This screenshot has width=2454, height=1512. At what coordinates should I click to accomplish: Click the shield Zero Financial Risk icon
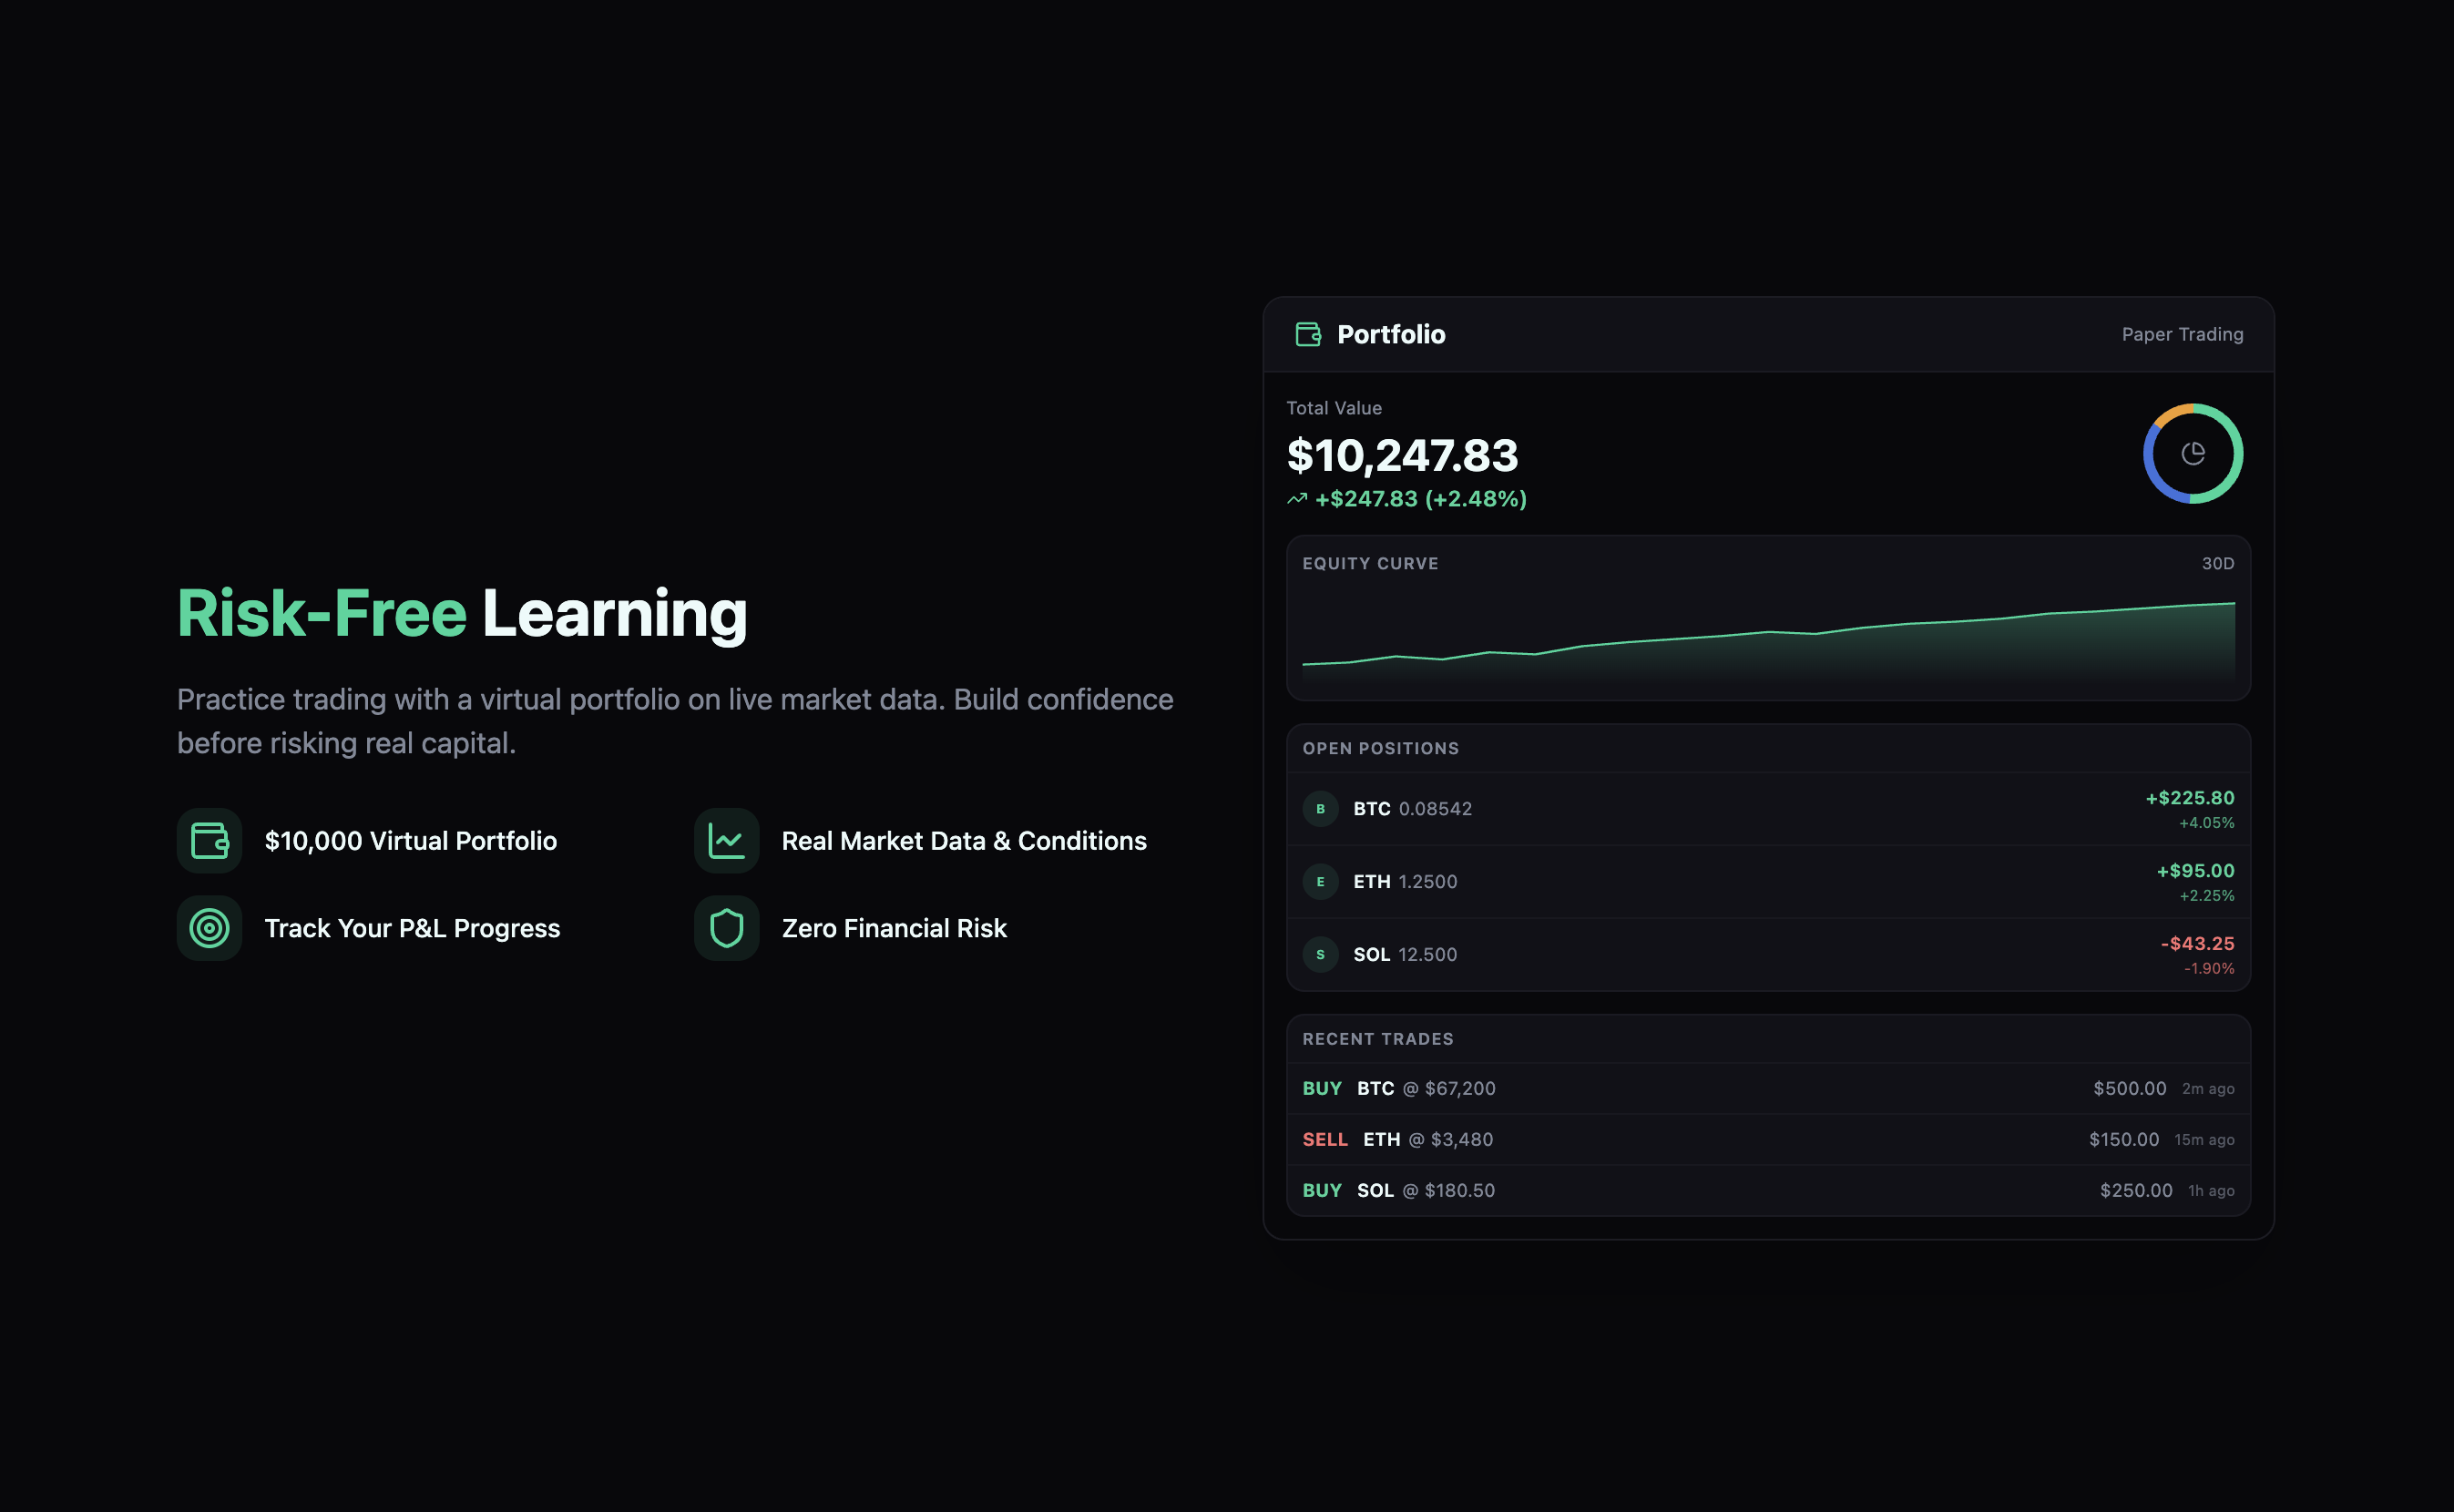pyautogui.click(x=726, y=928)
